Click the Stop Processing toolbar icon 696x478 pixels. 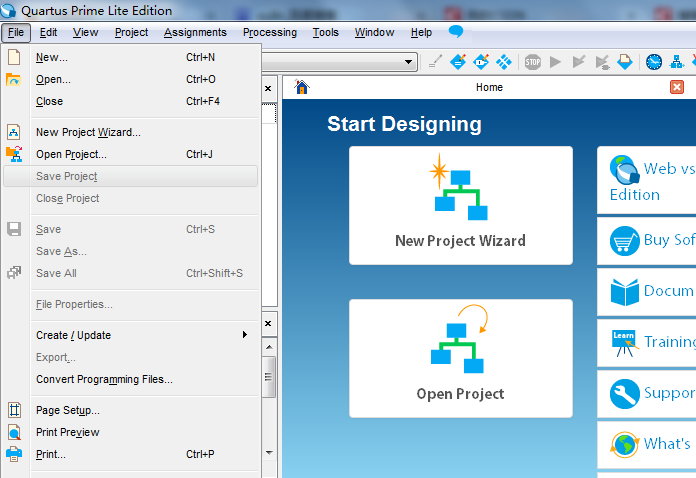pos(533,62)
